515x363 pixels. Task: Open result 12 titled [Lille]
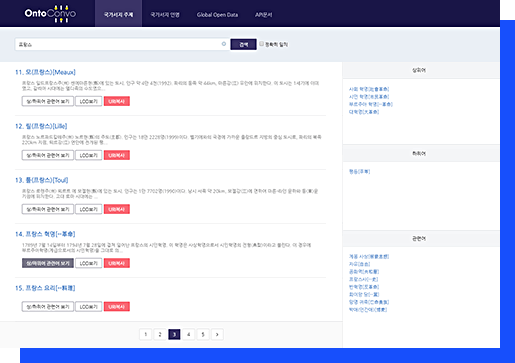point(41,126)
